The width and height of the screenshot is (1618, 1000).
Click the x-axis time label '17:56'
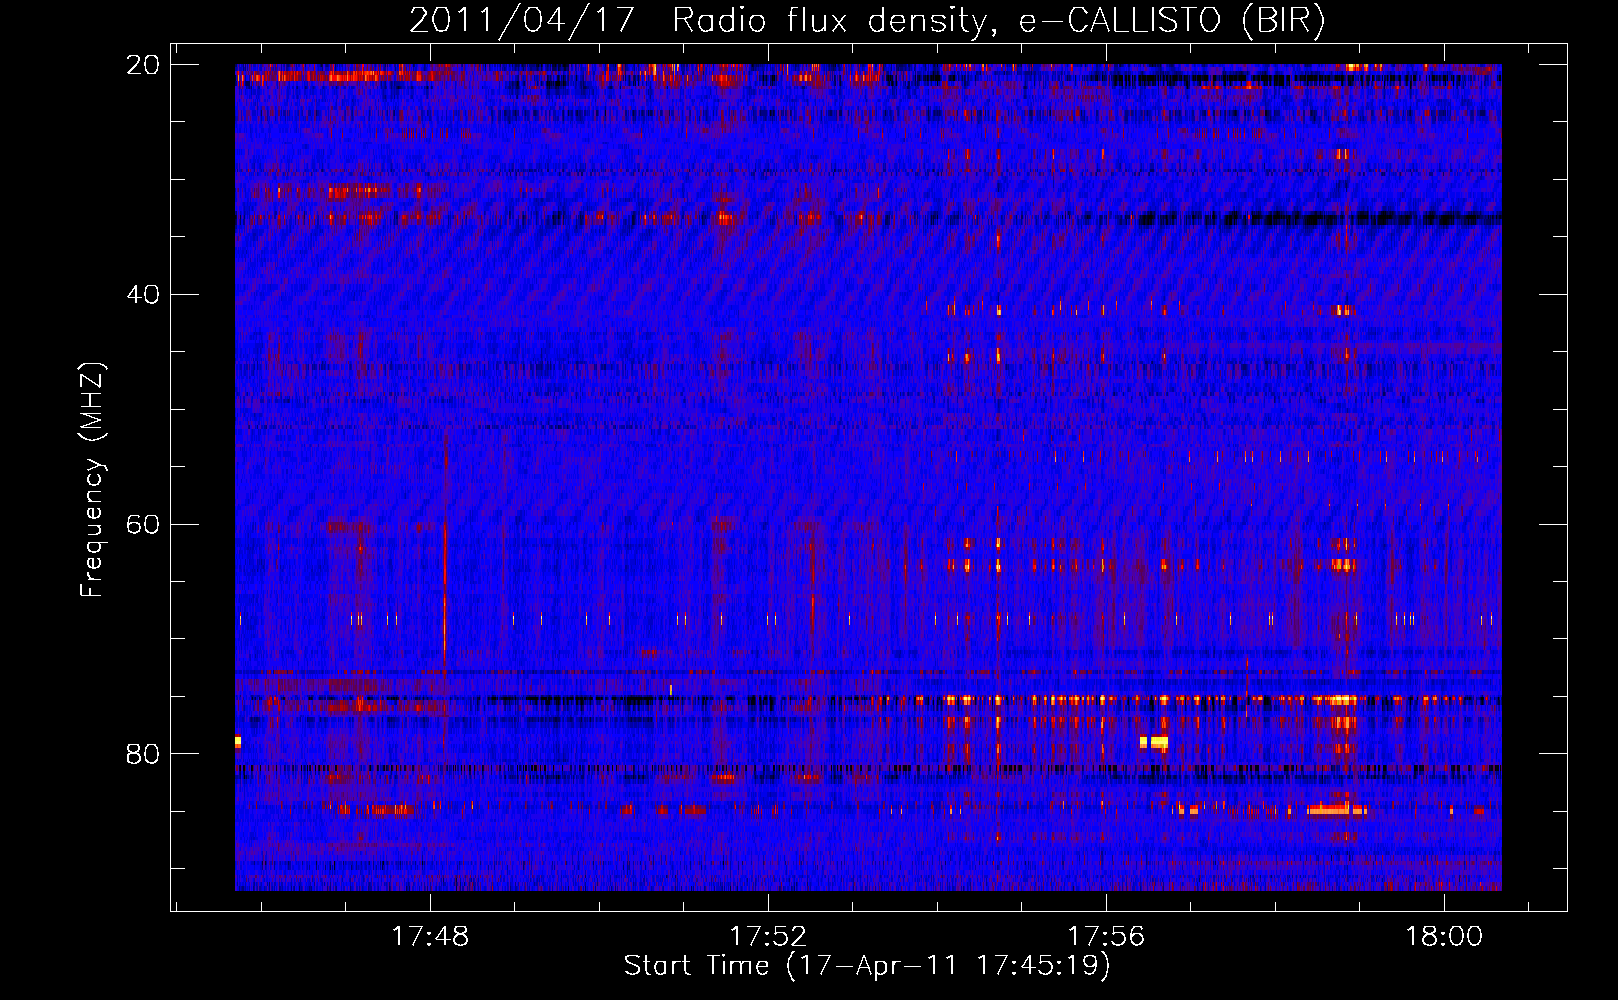(1106, 937)
